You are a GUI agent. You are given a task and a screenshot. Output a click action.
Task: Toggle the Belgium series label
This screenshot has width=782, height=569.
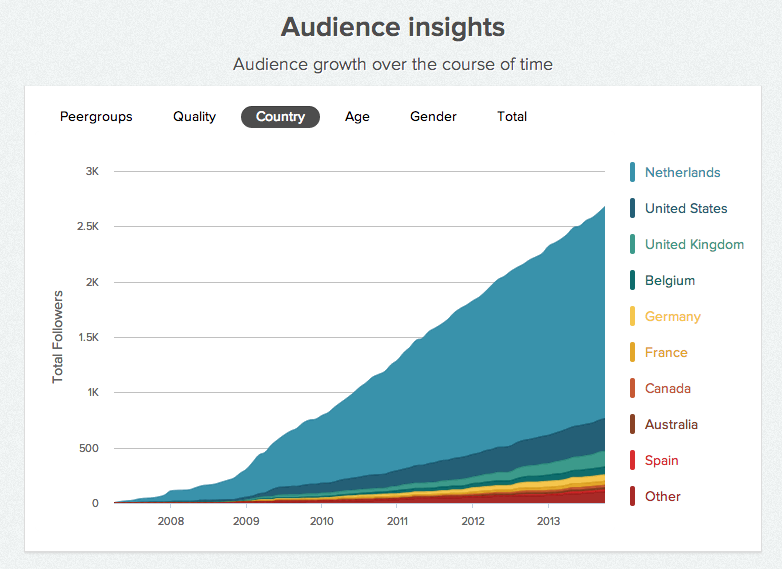(670, 280)
